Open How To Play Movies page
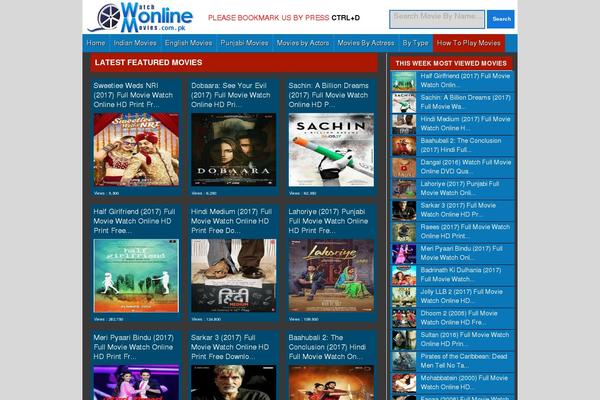Image resolution: width=600 pixels, height=400 pixels. [469, 43]
